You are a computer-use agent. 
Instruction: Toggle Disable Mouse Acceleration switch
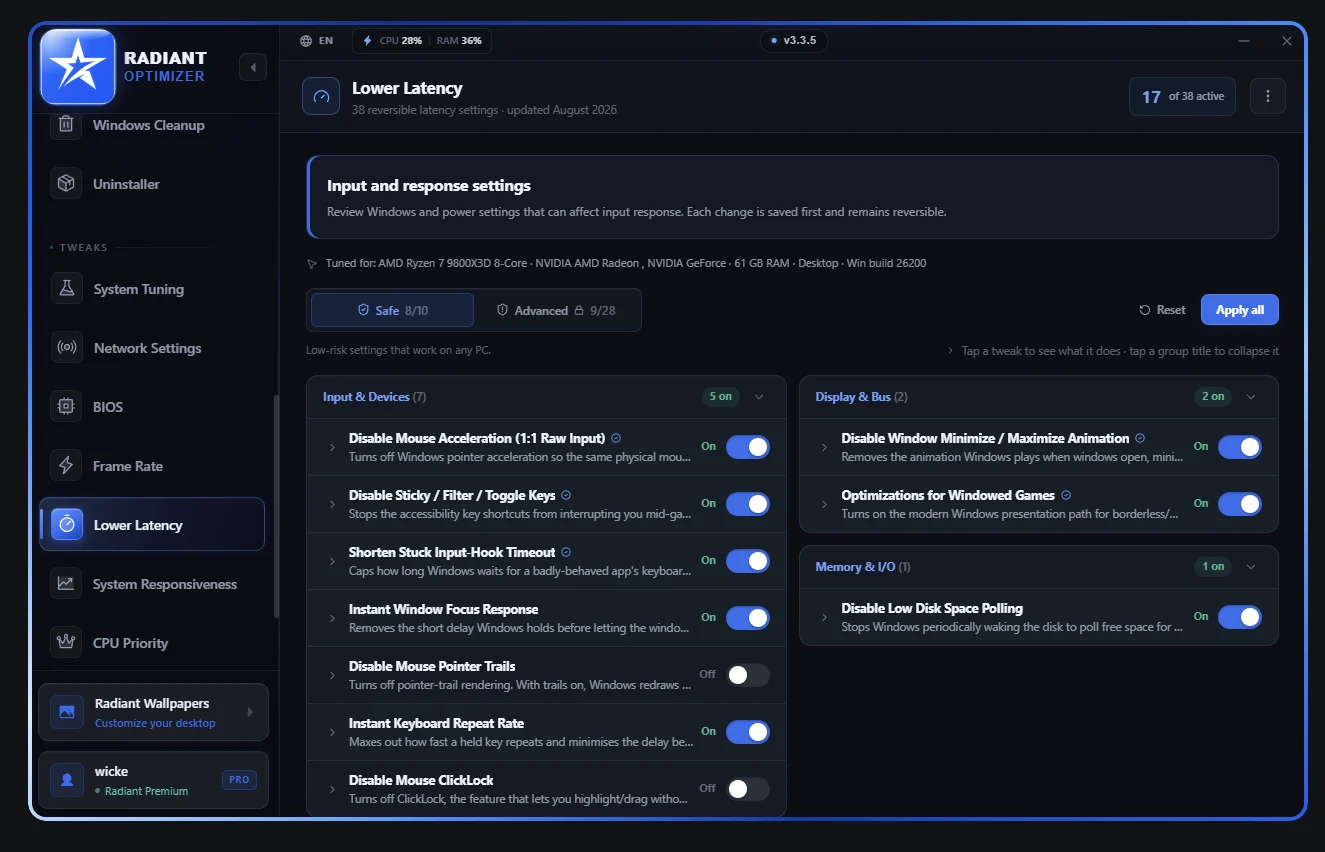[x=748, y=447]
